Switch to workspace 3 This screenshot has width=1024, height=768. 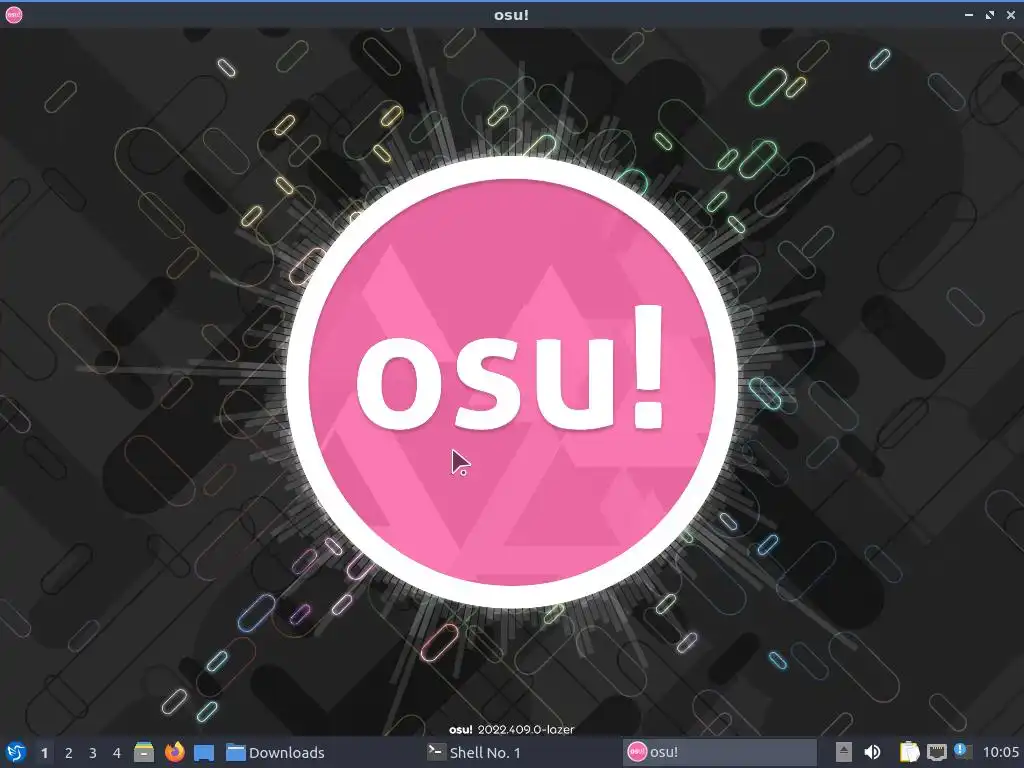pos(93,753)
